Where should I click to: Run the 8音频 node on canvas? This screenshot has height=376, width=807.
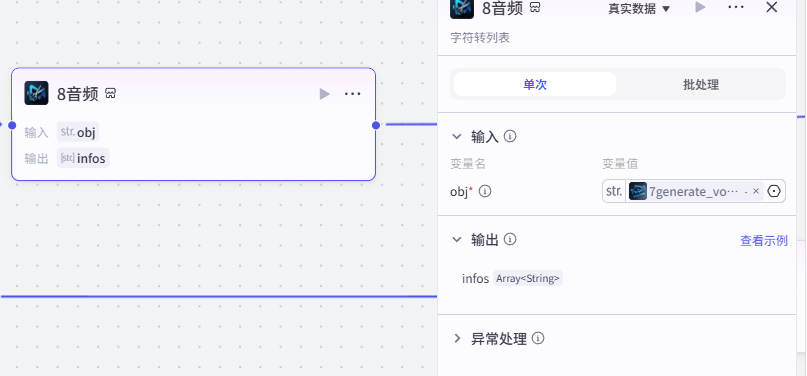click(324, 94)
